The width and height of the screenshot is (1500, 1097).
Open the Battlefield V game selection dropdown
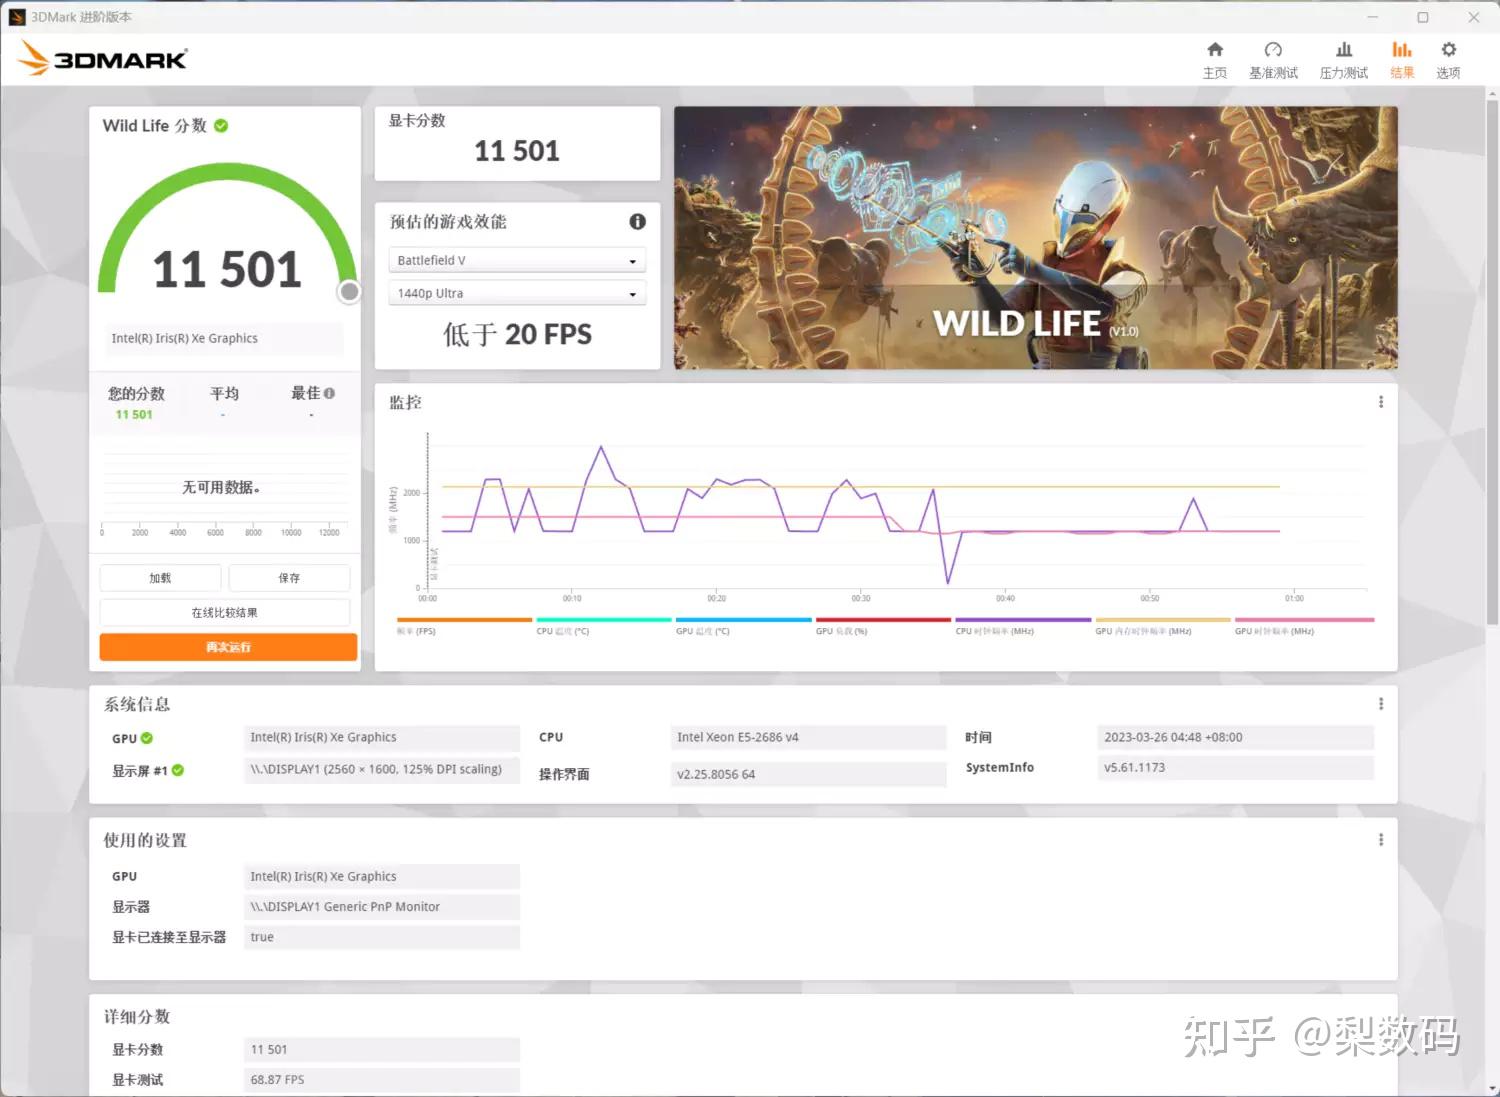[x=517, y=259]
